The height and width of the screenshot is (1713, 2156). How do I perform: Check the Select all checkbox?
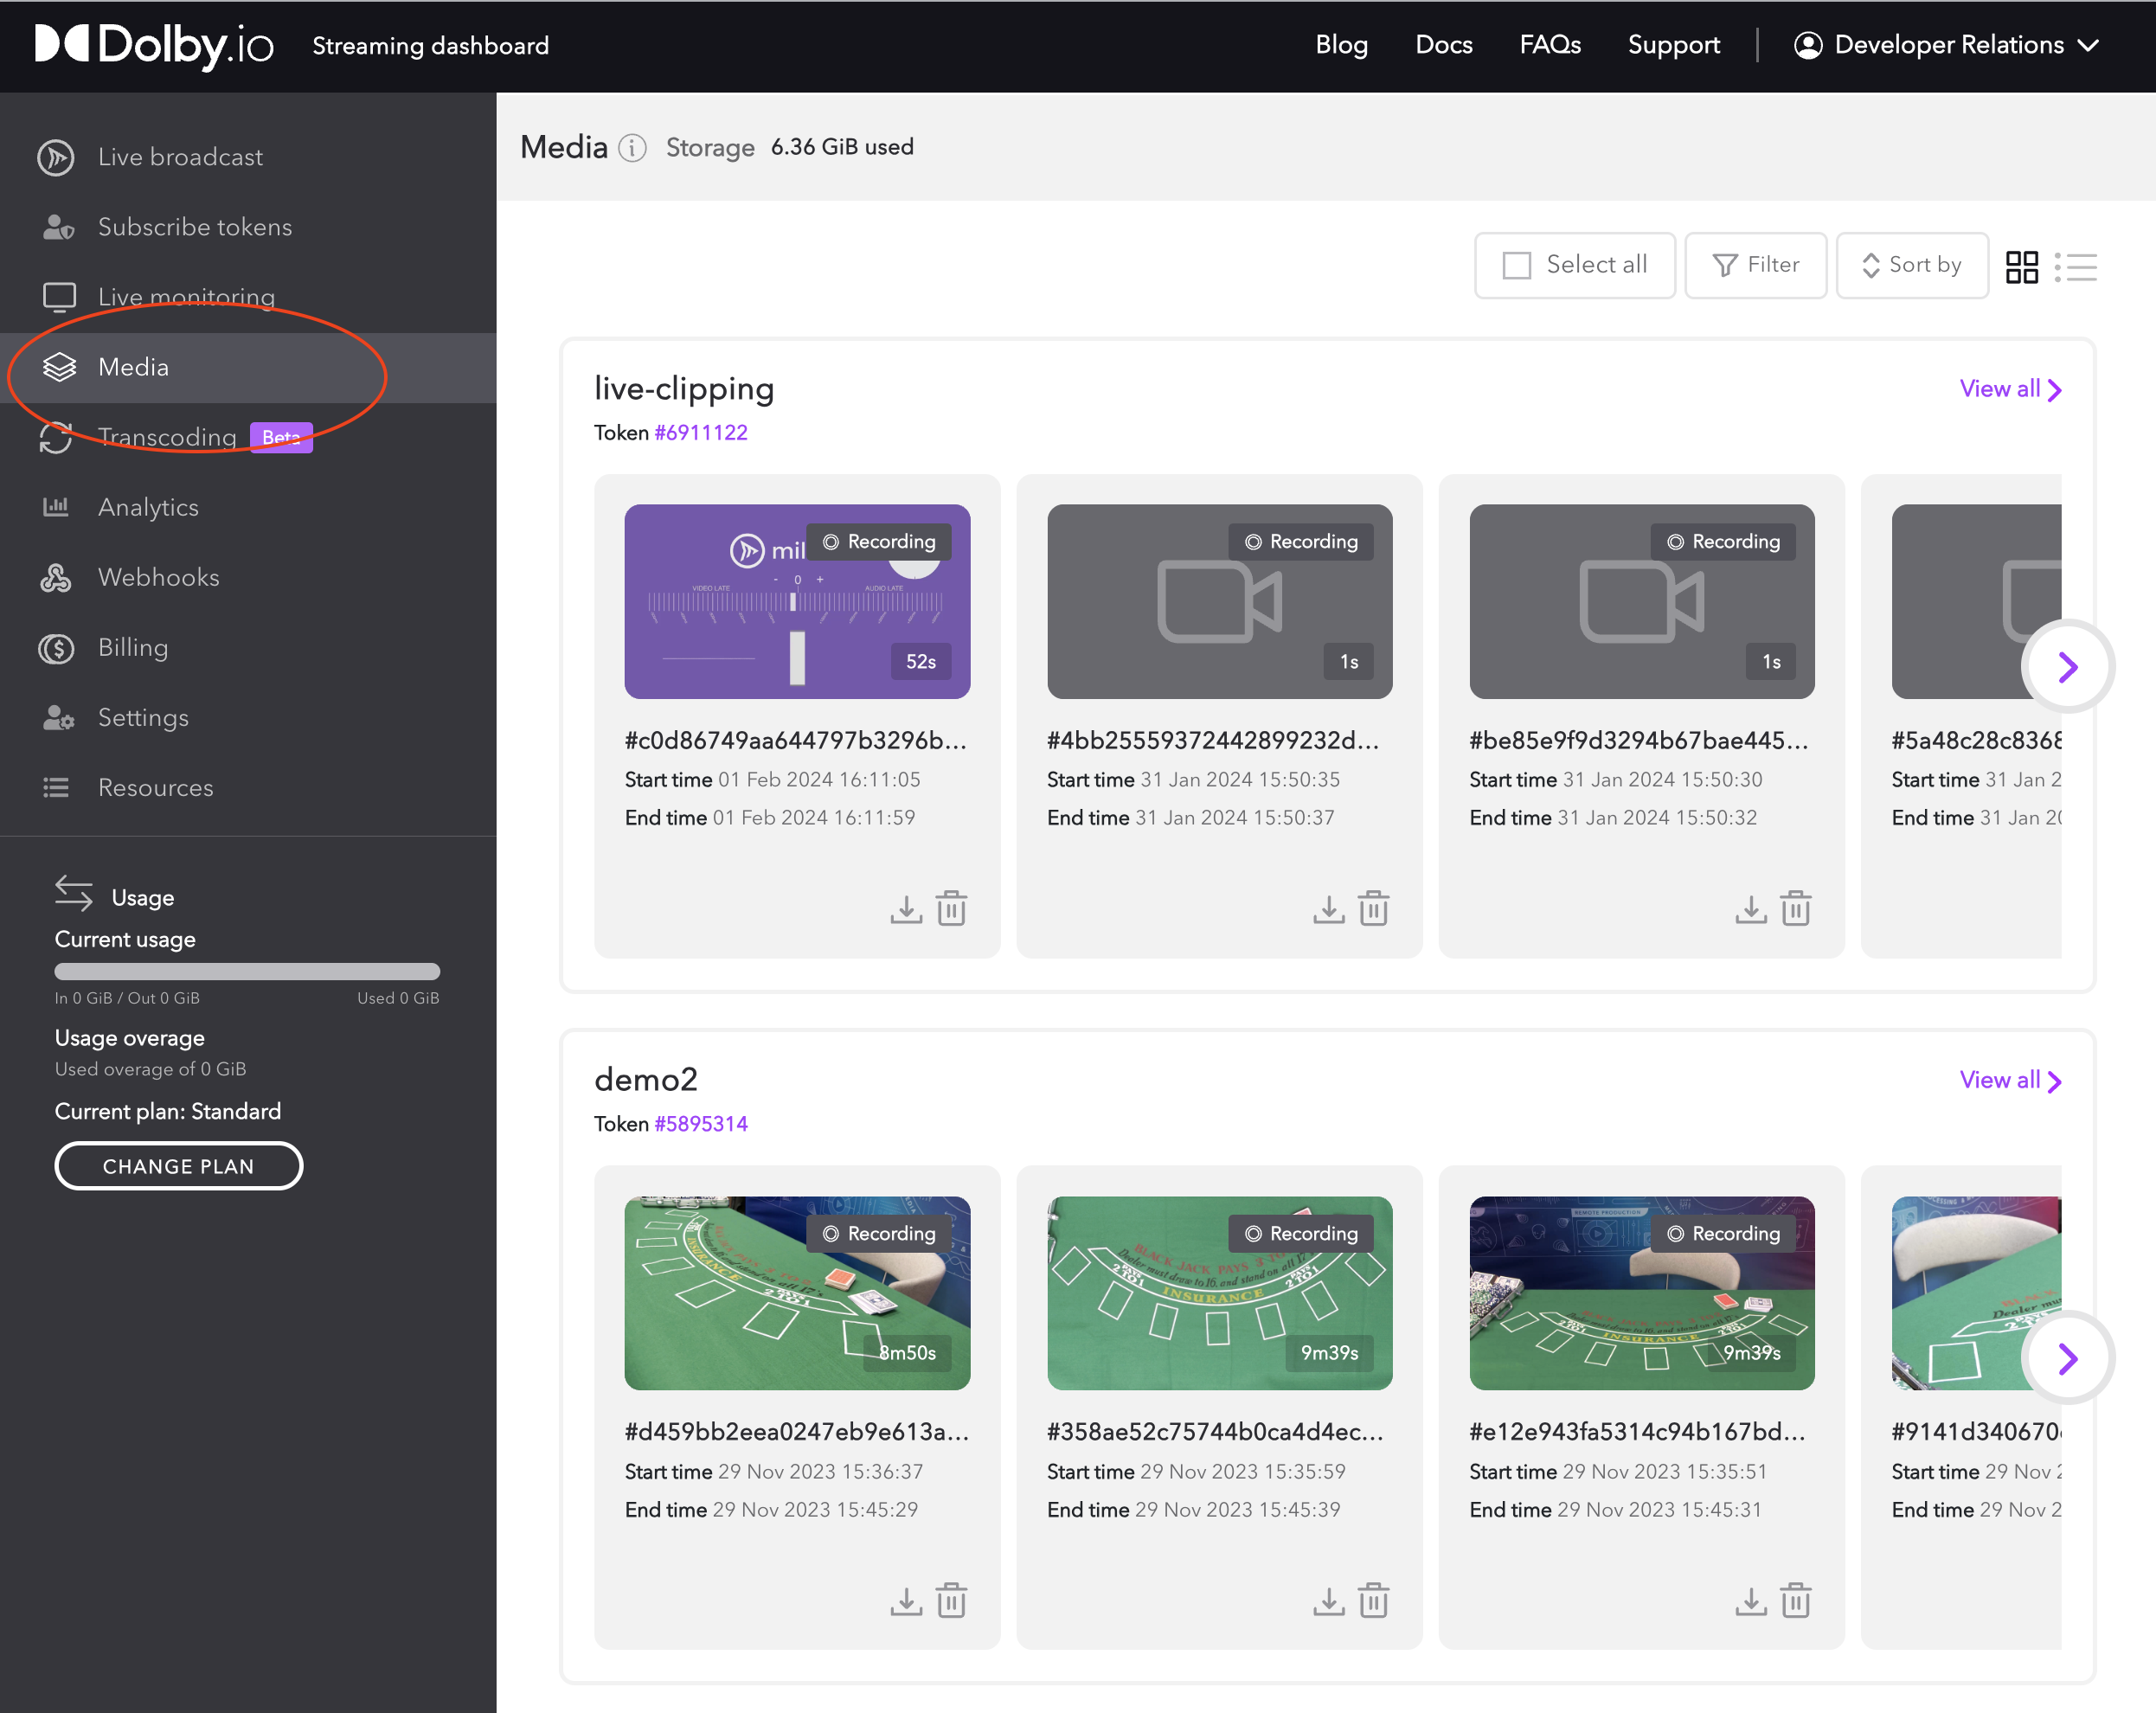pyautogui.click(x=1517, y=265)
